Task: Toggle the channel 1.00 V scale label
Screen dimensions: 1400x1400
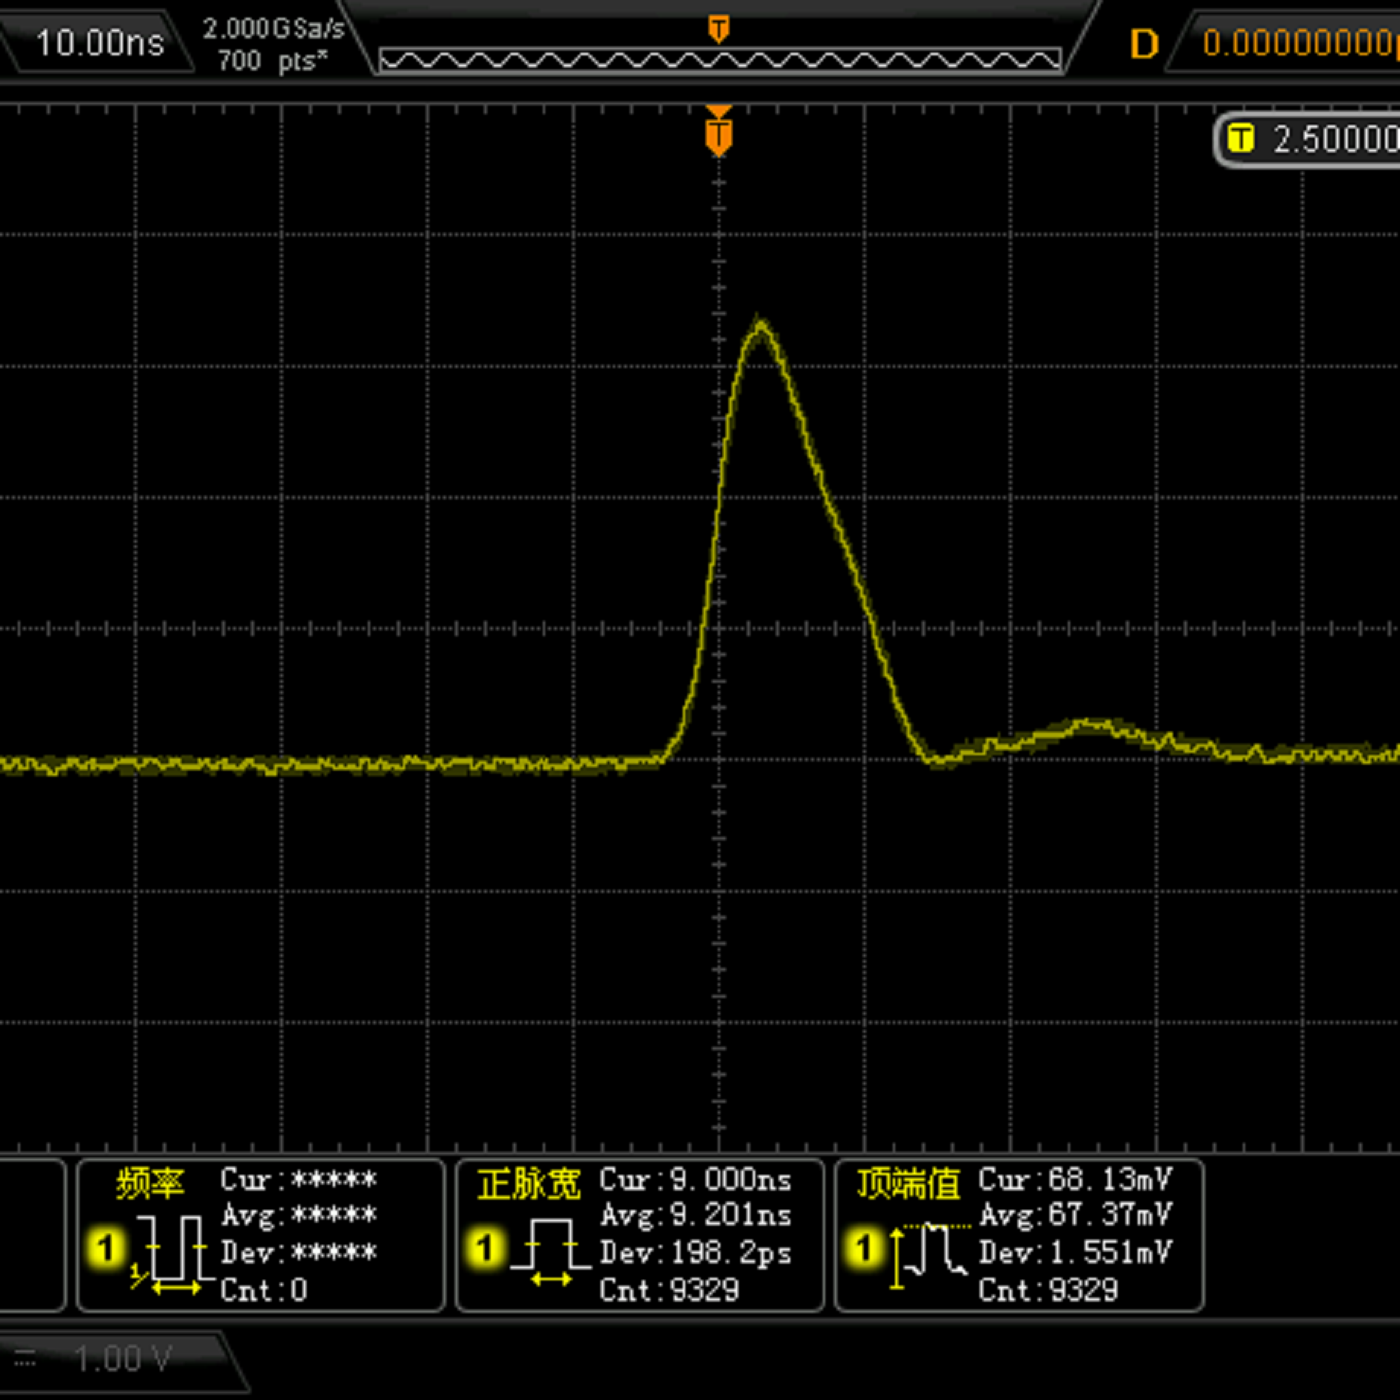Action: pyautogui.click(x=123, y=1359)
